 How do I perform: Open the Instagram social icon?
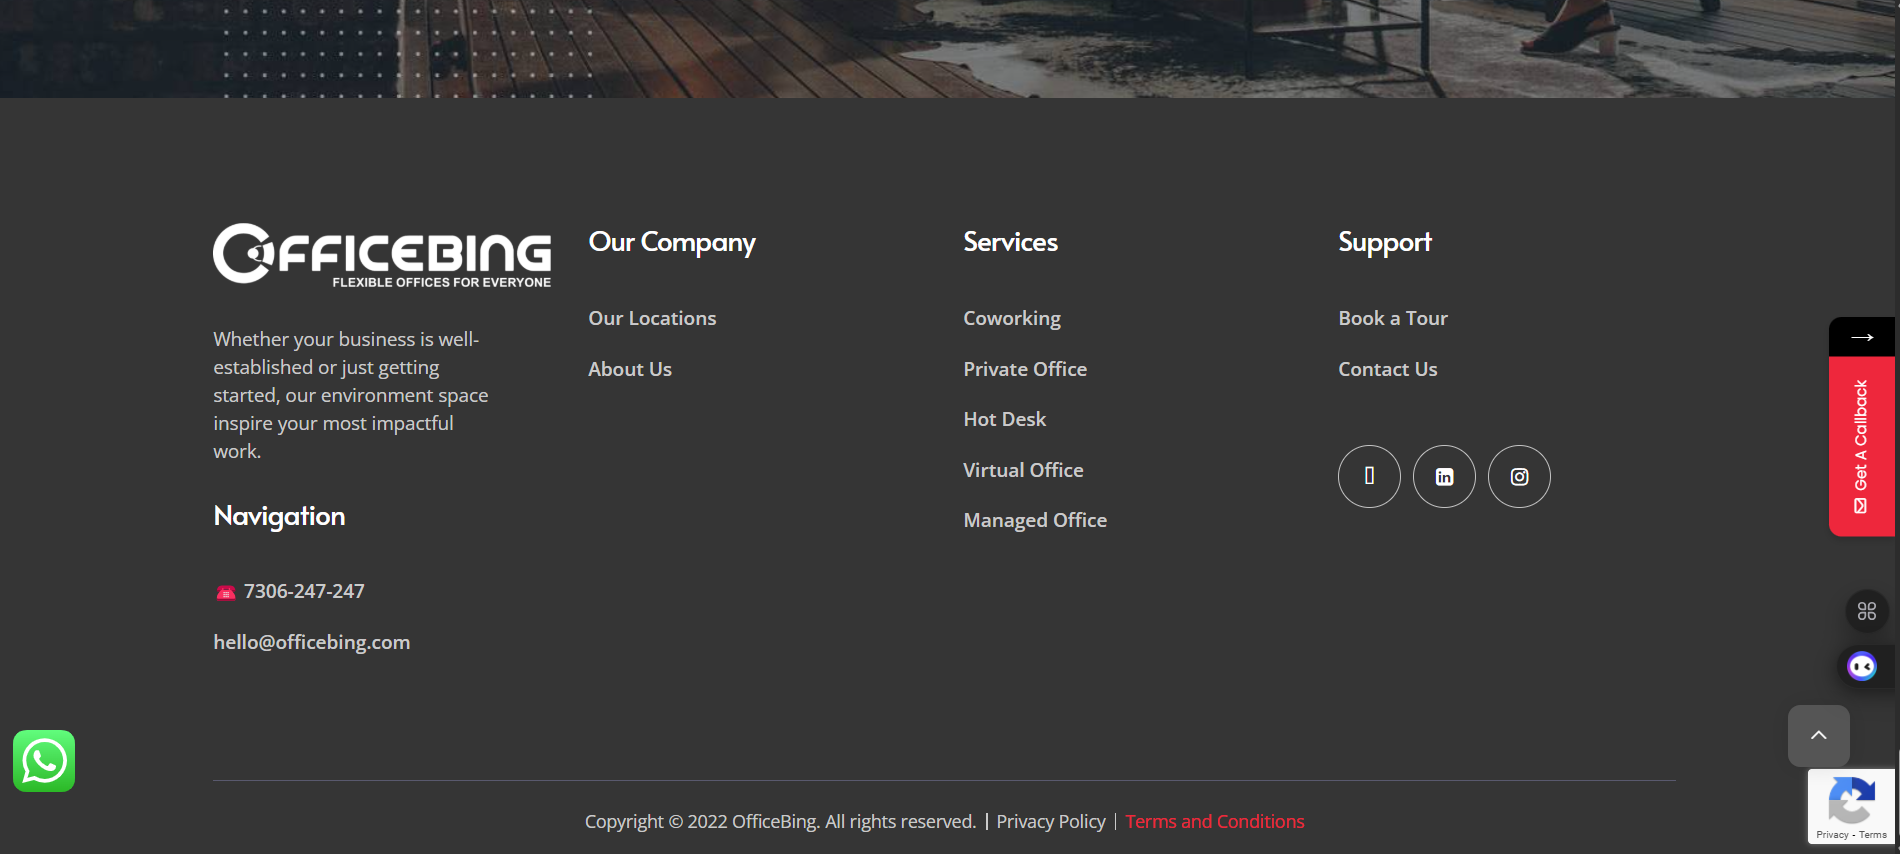coord(1519,476)
